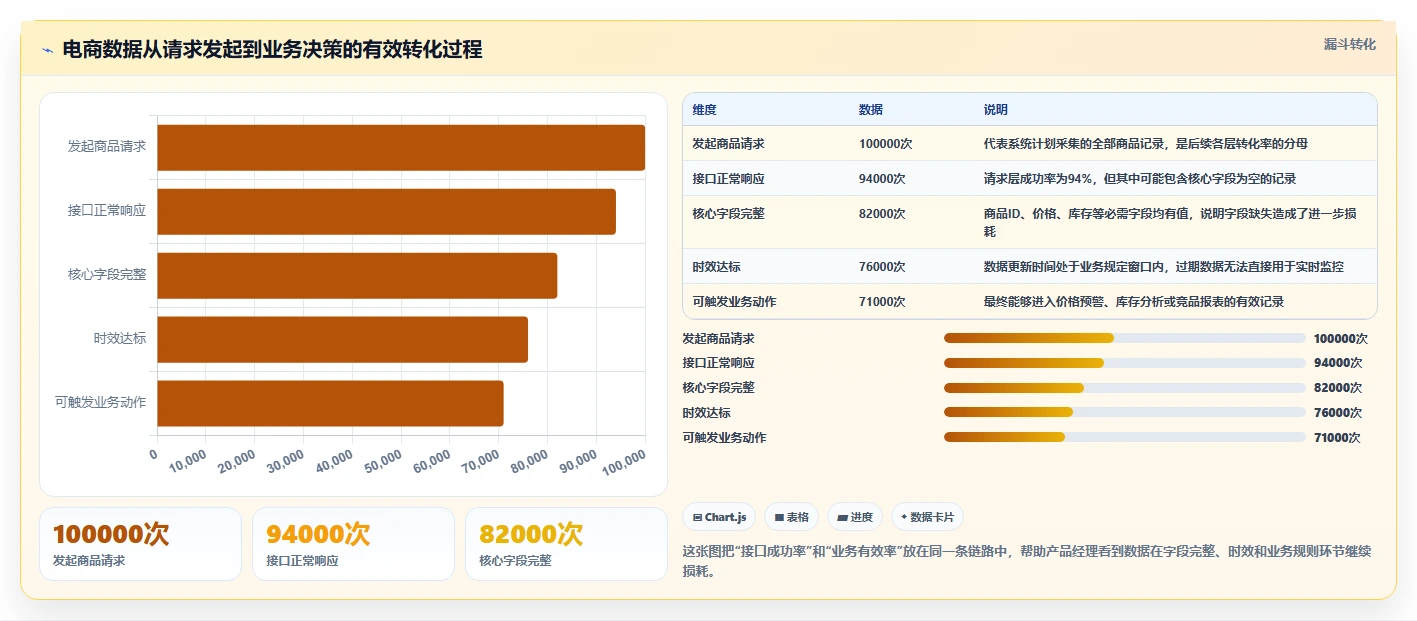Click the 发起商品请求 progress bar
The height and width of the screenshot is (621, 1417).
[x=1125, y=338]
